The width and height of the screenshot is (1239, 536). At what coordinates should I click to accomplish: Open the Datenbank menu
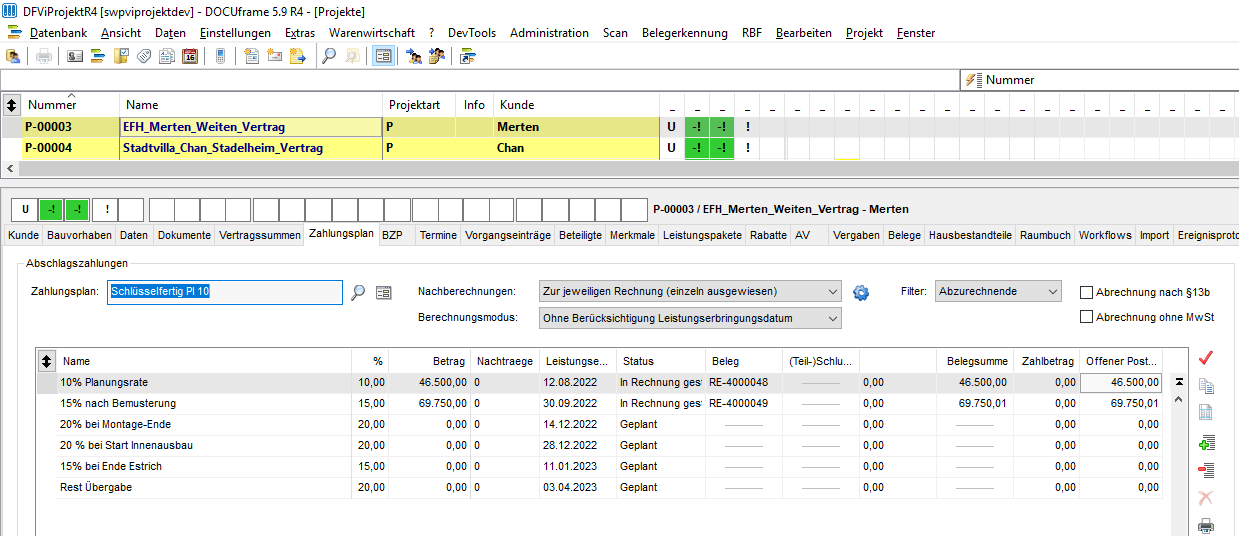pyautogui.click(x=58, y=33)
